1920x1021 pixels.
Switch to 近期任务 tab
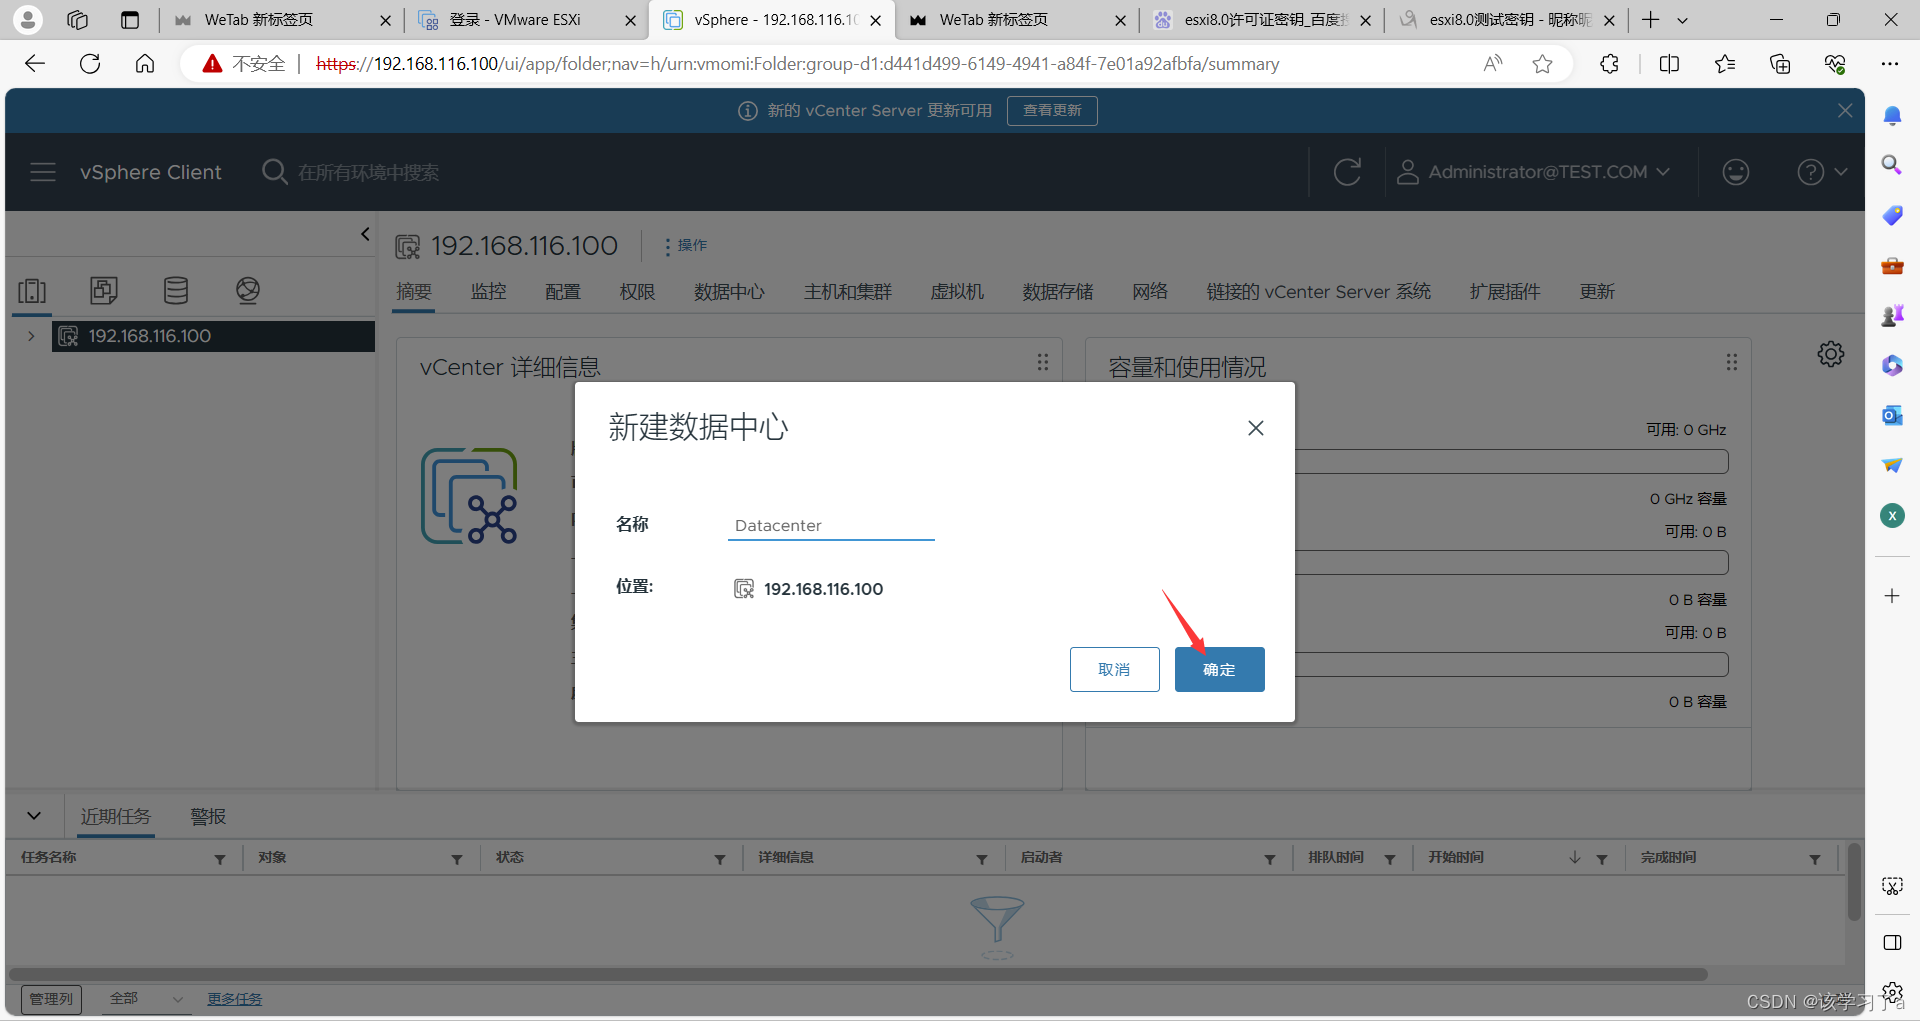pyautogui.click(x=116, y=817)
